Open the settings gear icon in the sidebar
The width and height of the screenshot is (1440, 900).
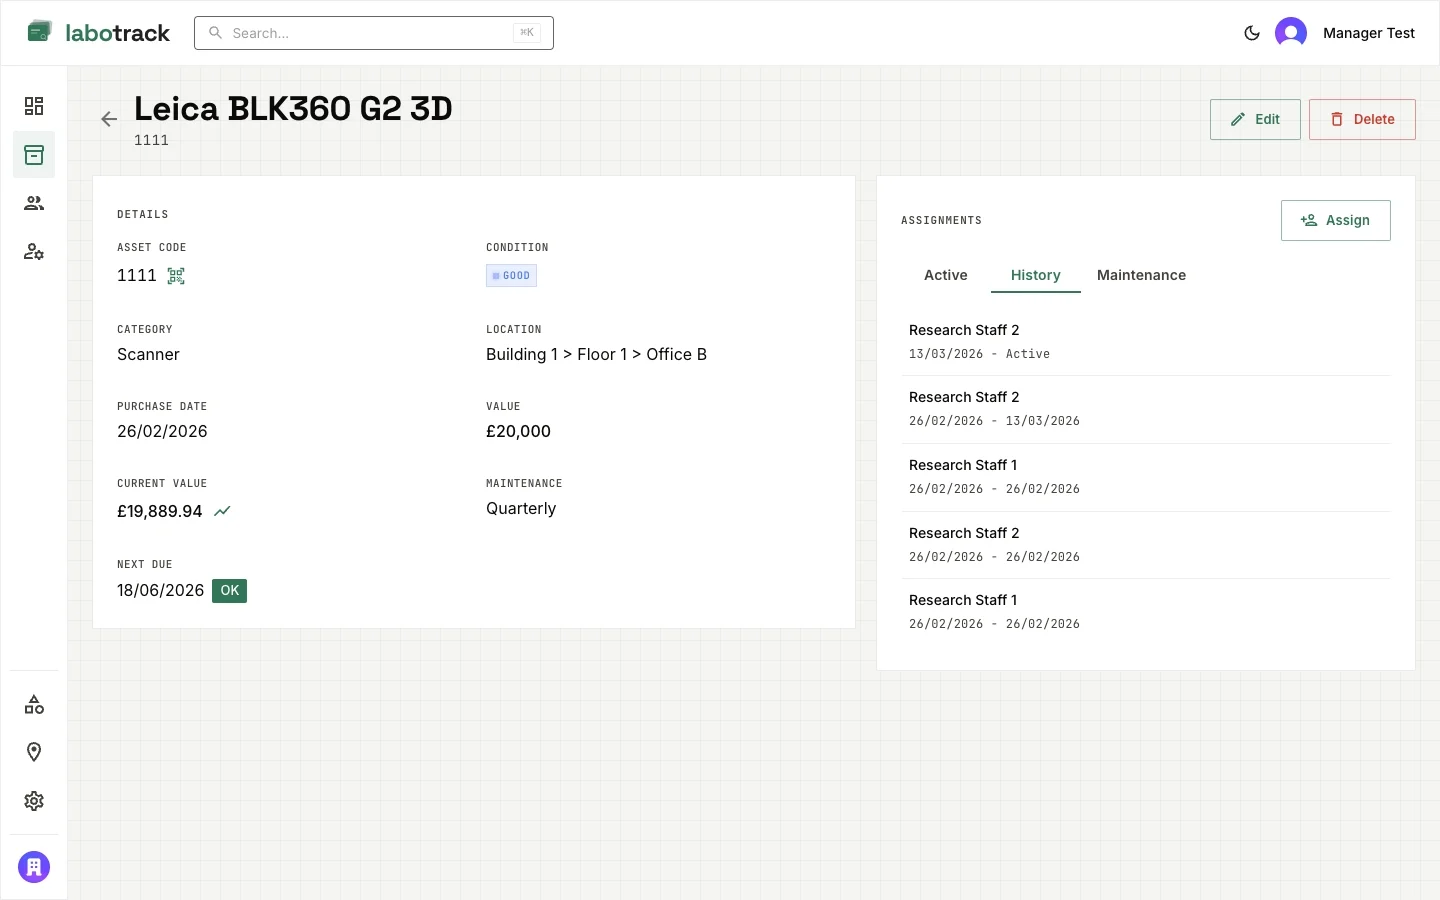pos(34,801)
